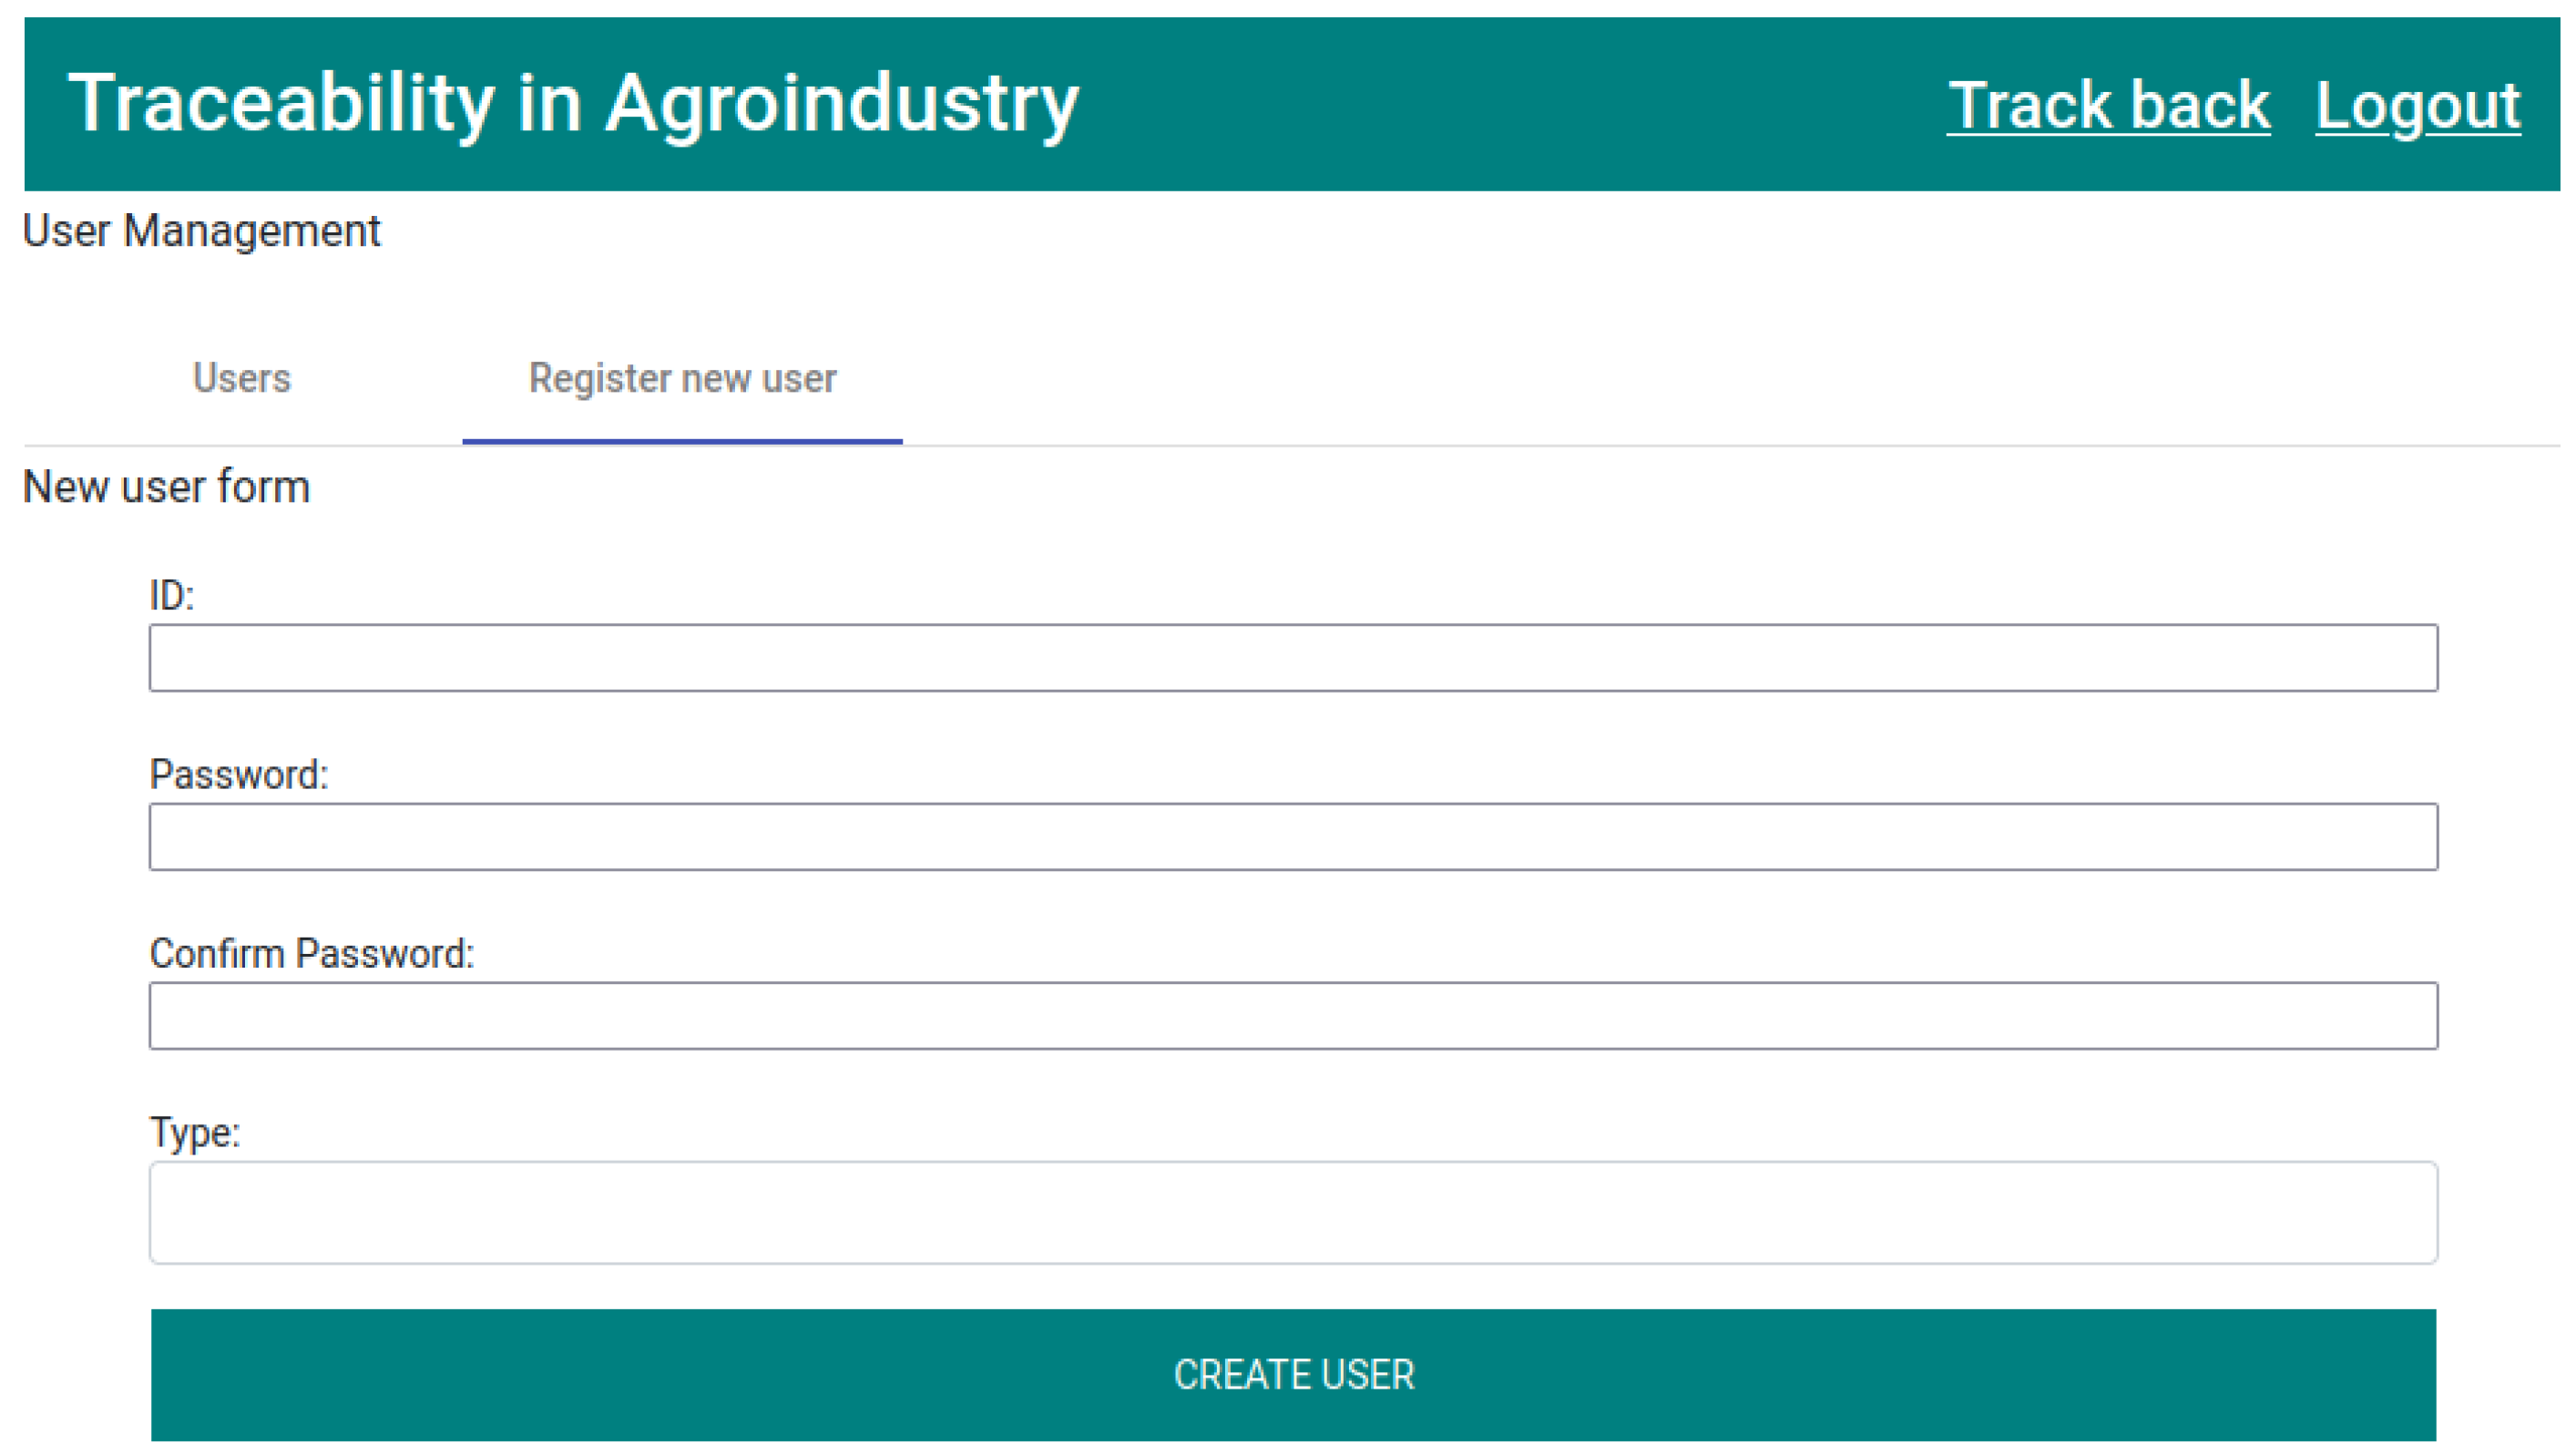Click empty teal header area between title and links
The height and width of the screenshot is (1456, 2576).
(1500, 104)
